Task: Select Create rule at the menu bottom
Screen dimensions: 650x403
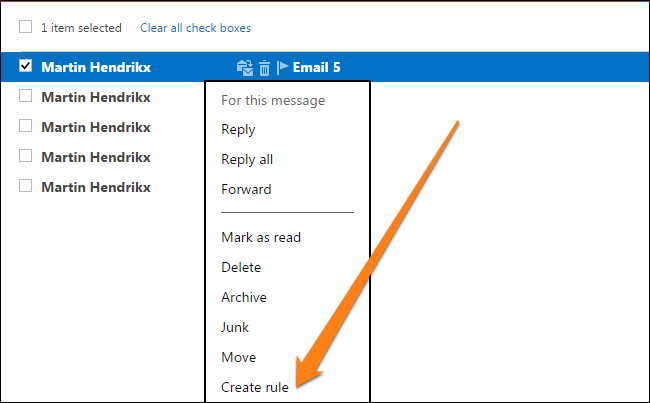Action: tap(255, 387)
